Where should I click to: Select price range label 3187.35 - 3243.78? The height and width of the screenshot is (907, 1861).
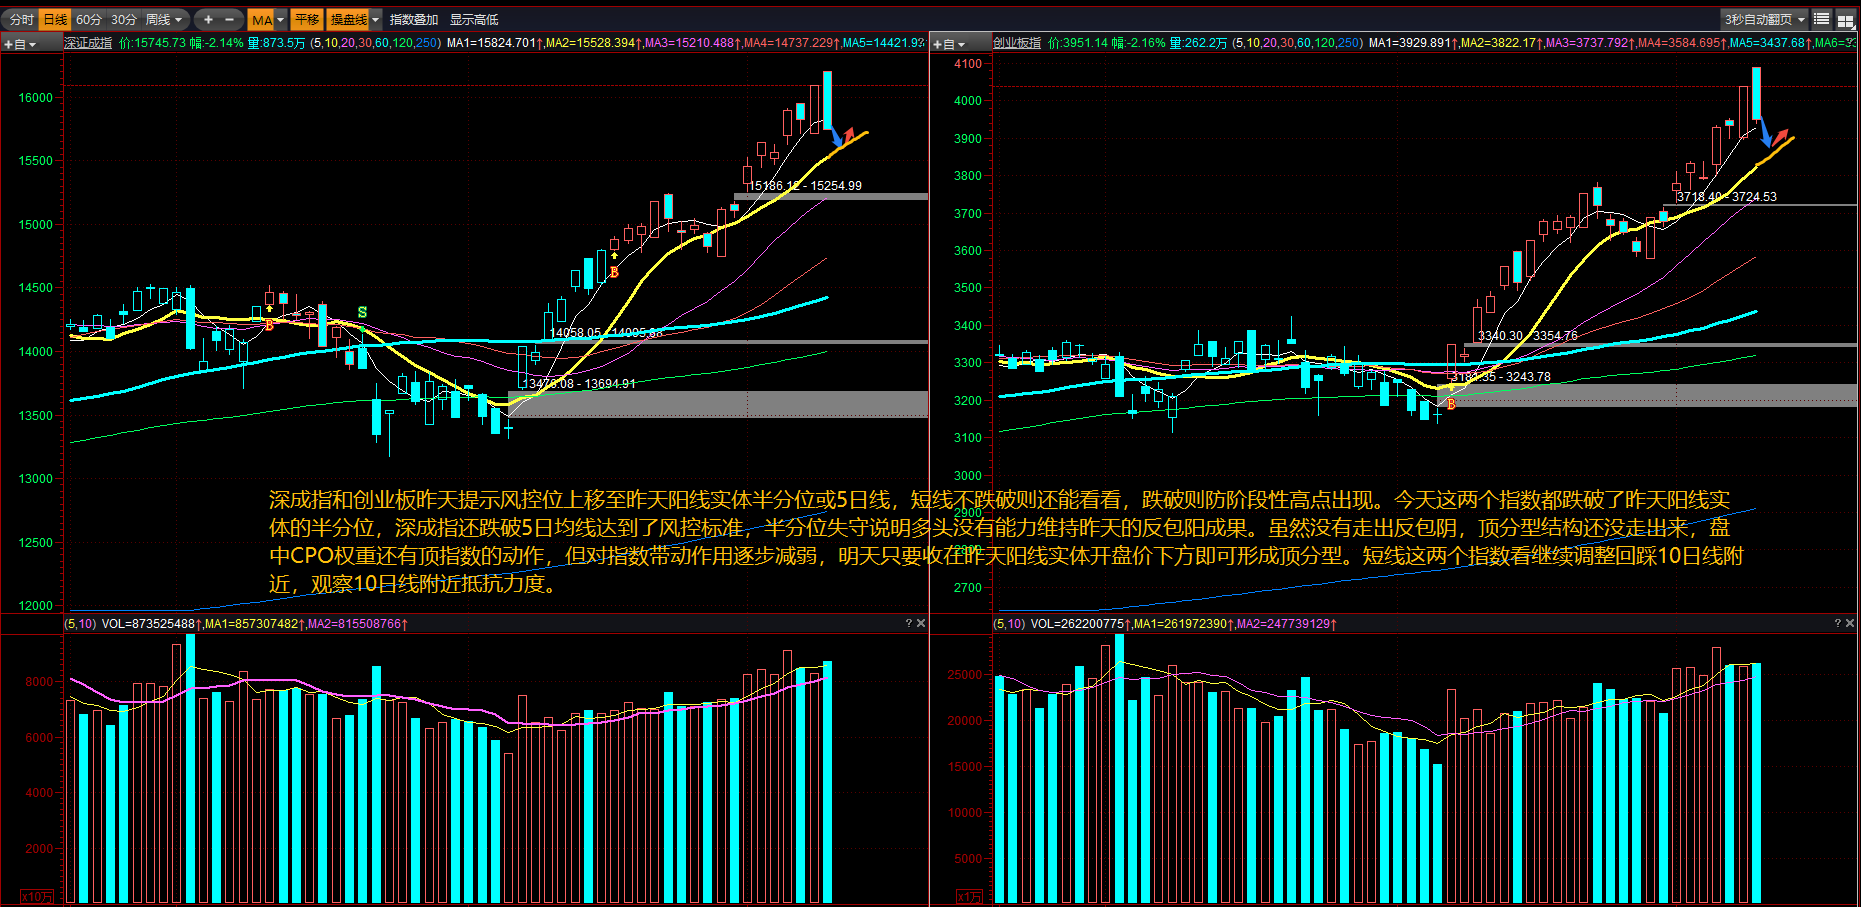point(1501,377)
